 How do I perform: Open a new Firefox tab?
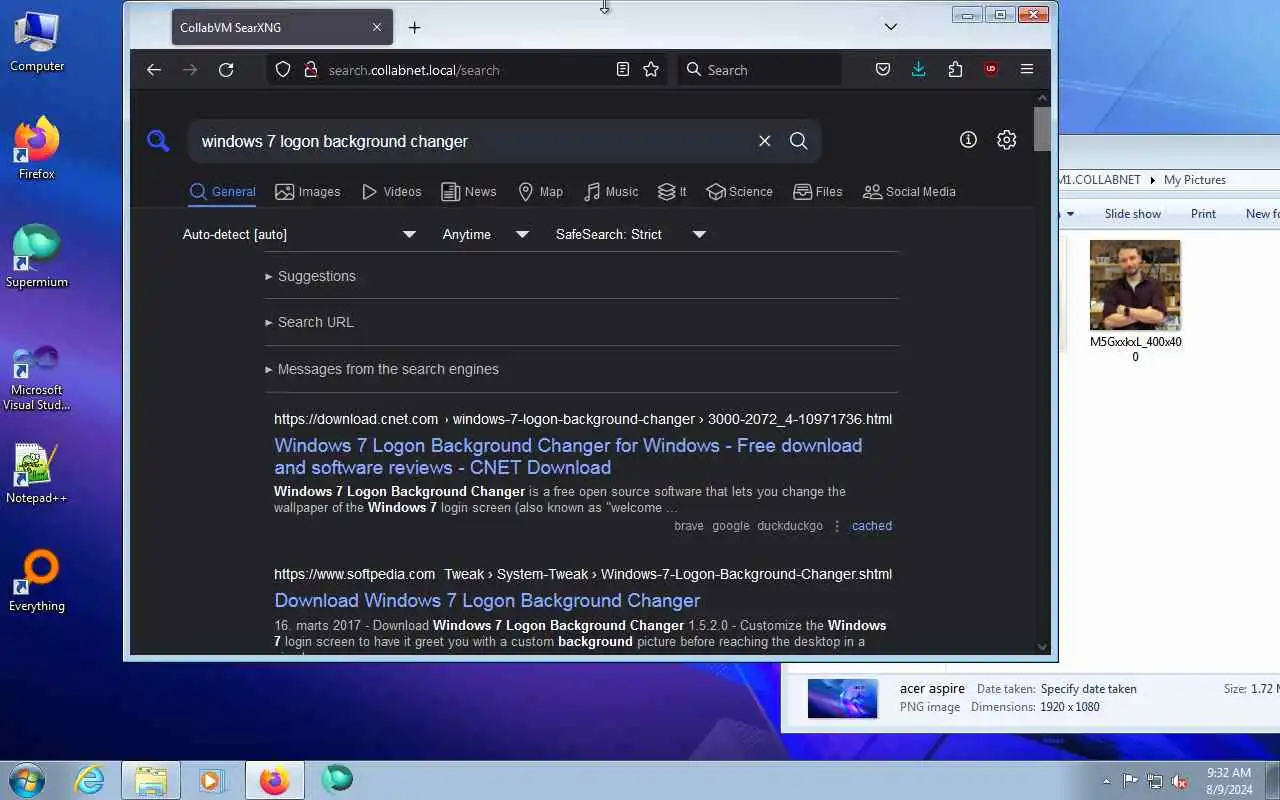point(414,27)
